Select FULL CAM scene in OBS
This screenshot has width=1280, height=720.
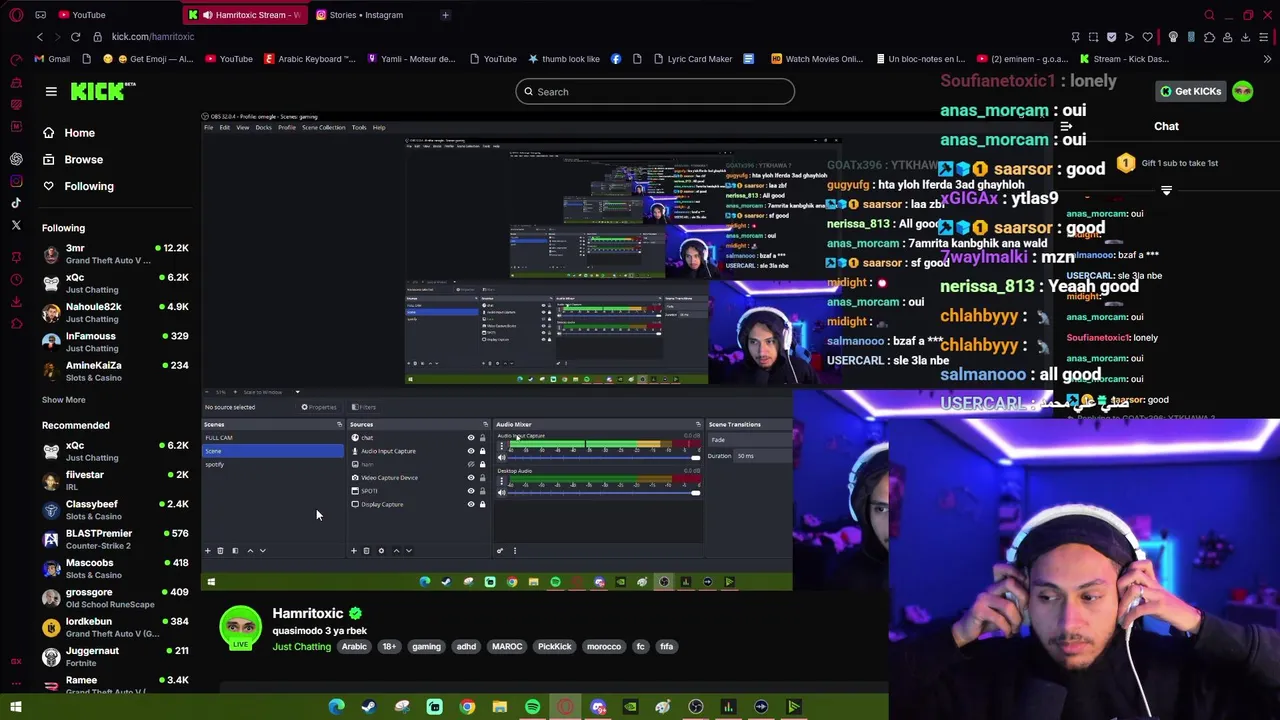[x=273, y=438]
